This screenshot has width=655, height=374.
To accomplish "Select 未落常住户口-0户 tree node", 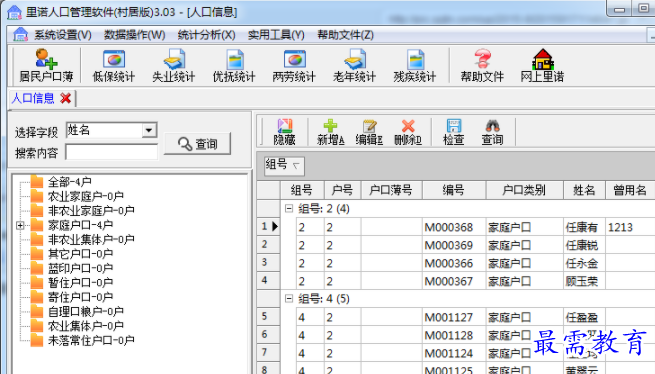I will [91, 341].
